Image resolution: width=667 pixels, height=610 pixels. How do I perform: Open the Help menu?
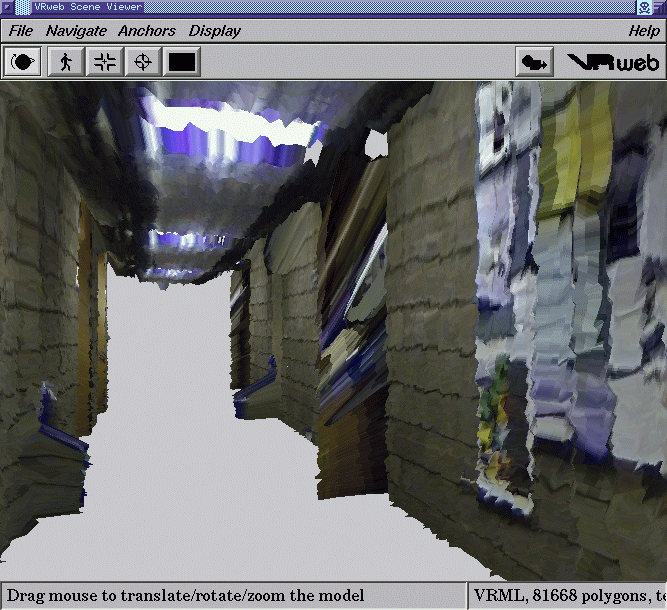coord(643,31)
